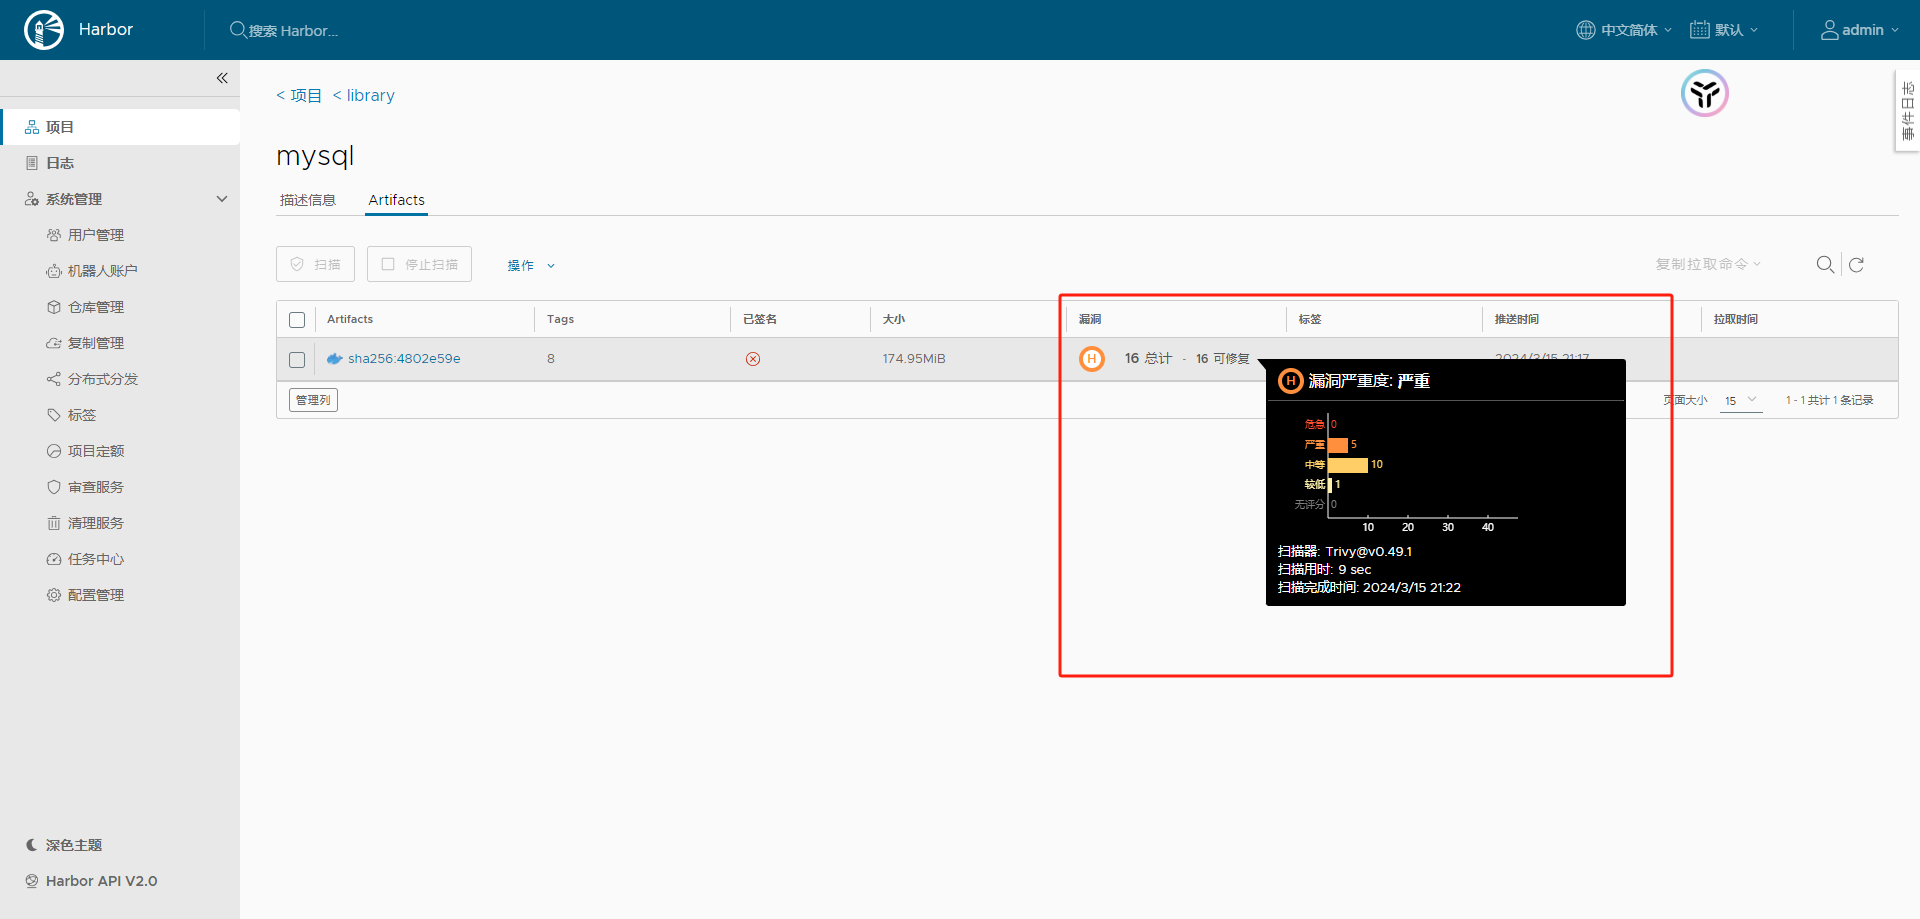Check the sha256:4802e59e row checkbox

coord(297,360)
